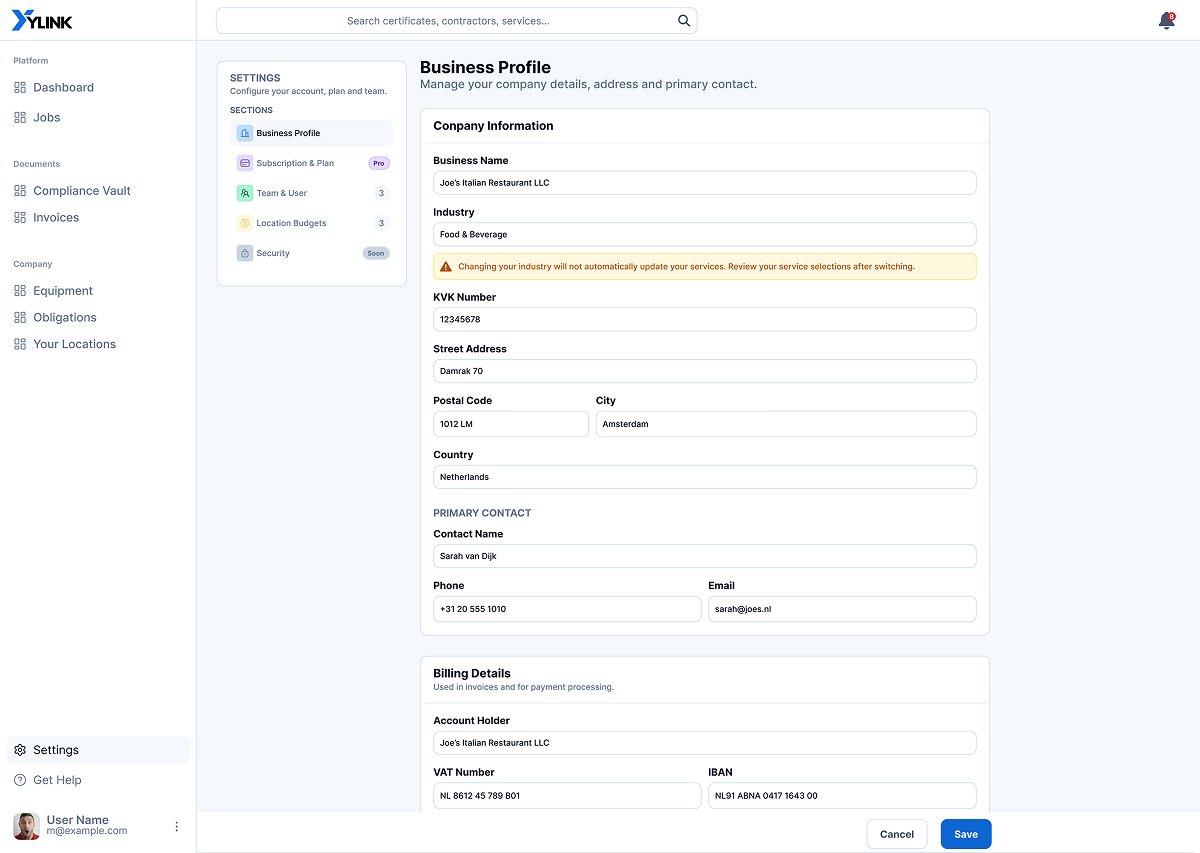The image size is (1200, 853).
Task: Click the User Name profile text
Action: [x=78, y=820]
